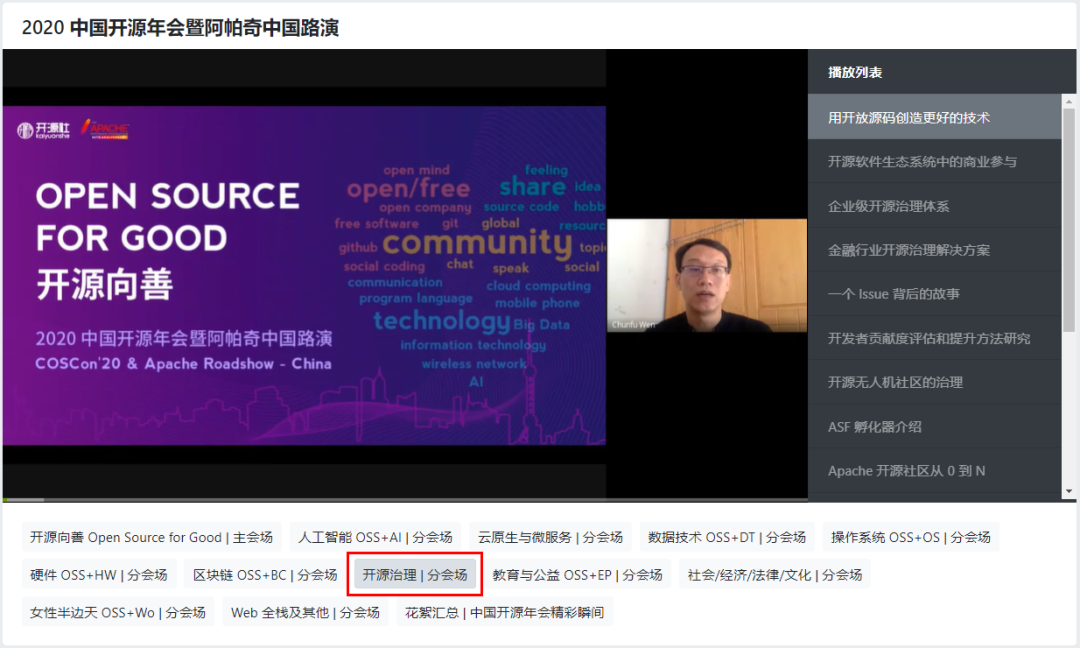The width and height of the screenshot is (1080, 648).
Task: Open 花絮汇总 中国开源年会精彩瞬间 tab
Action: click(x=504, y=612)
